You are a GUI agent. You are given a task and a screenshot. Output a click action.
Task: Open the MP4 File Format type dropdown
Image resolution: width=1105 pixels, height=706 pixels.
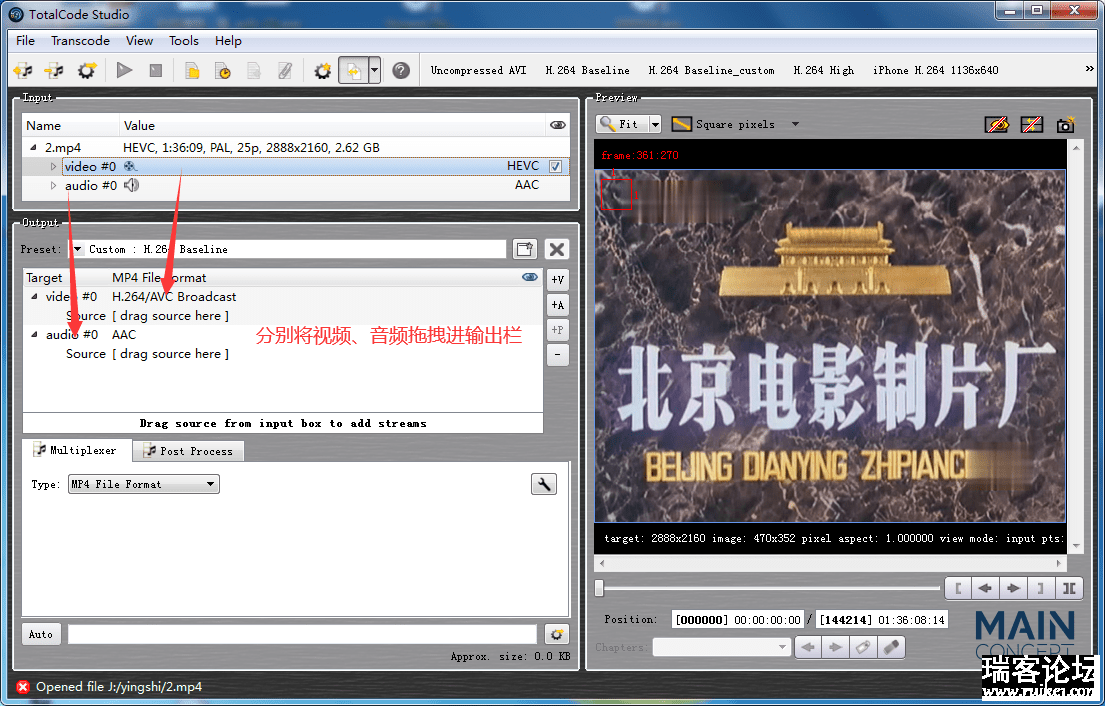pyautogui.click(x=144, y=484)
